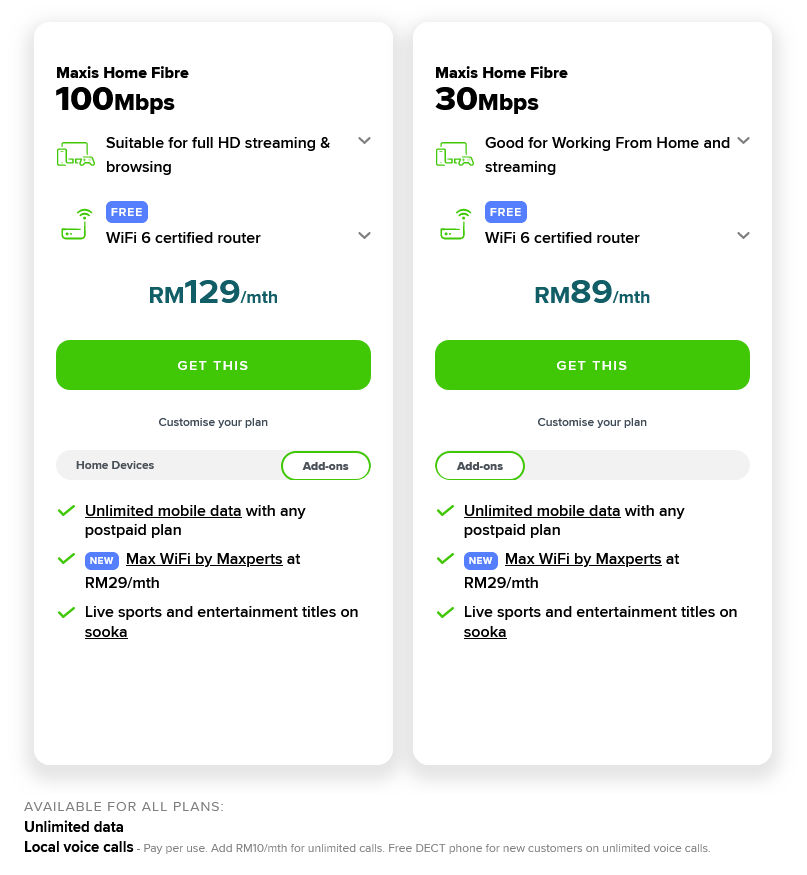Click the router icon in 100Mbps plan
This screenshot has width=807, height=875.
click(76, 224)
